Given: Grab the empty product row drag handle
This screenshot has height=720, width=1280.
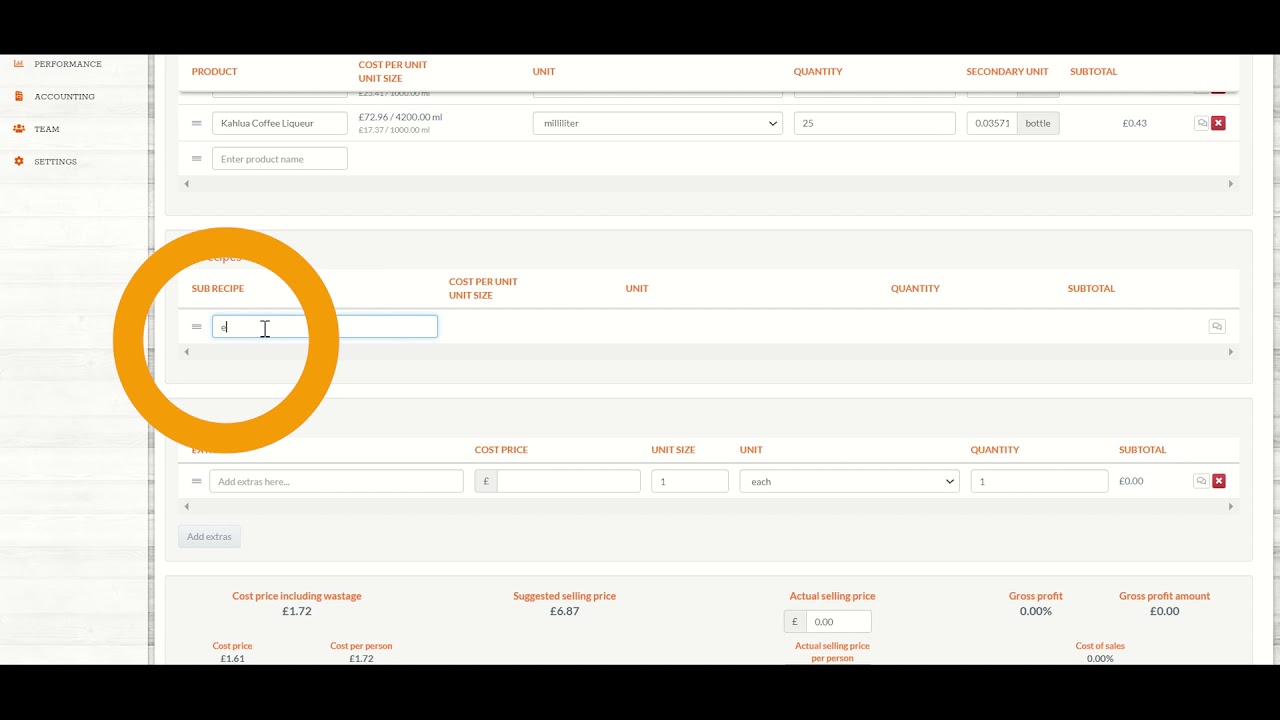Looking at the screenshot, I should pos(197,159).
